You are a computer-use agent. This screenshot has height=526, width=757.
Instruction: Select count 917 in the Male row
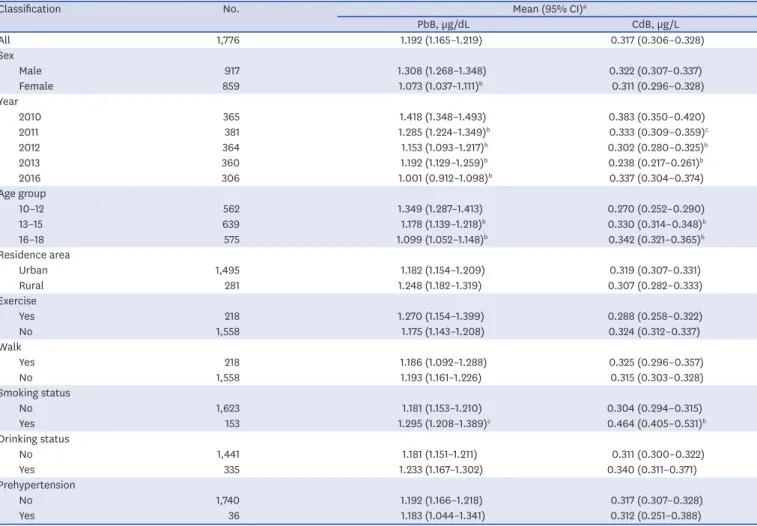[232, 71]
